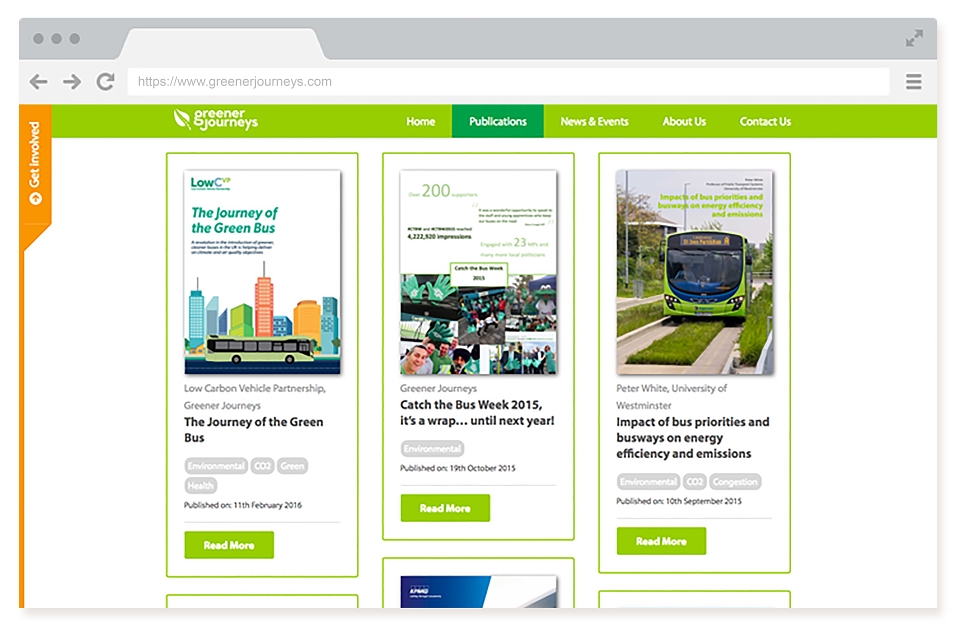Screen dimensions: 960x626
Task: Click the browser forward arrow
Action: [x=72, y=81]
